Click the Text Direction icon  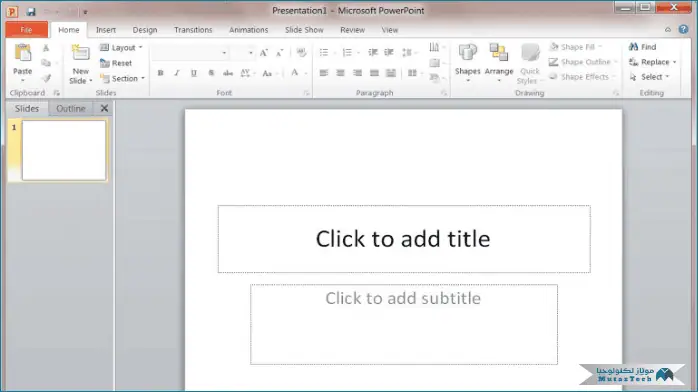[x=434, y=47]
